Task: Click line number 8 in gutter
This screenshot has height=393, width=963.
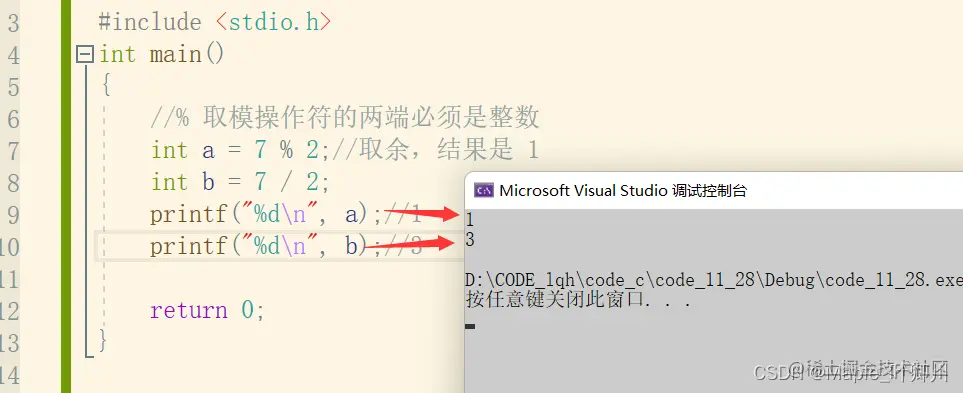Action: click(x=14, y=183)
